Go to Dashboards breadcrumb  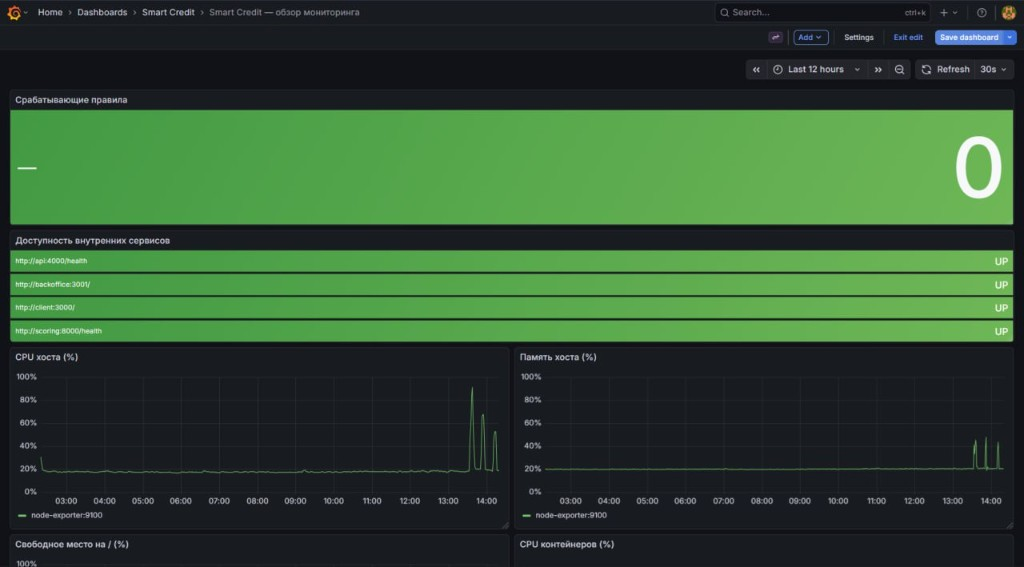coord(102,12)
